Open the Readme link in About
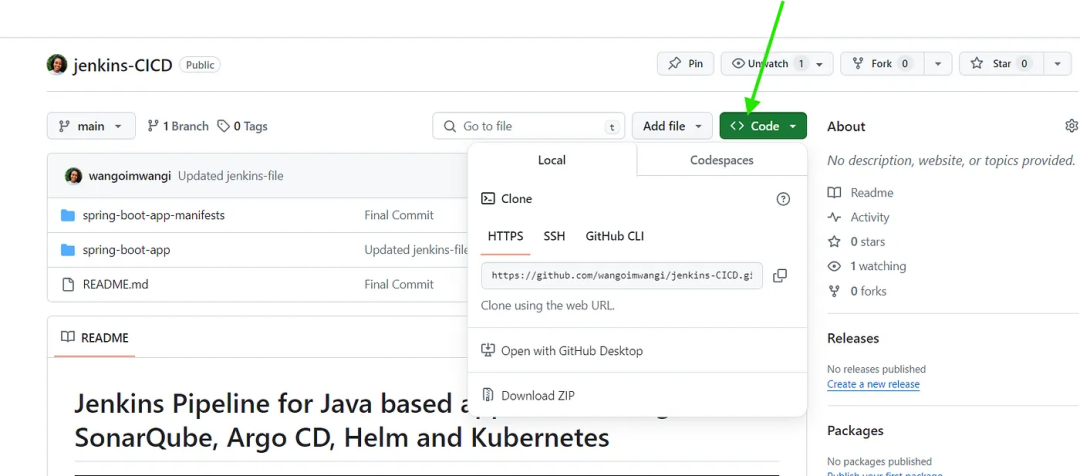The image size is (1080, 476). click(x=871, y=193)
